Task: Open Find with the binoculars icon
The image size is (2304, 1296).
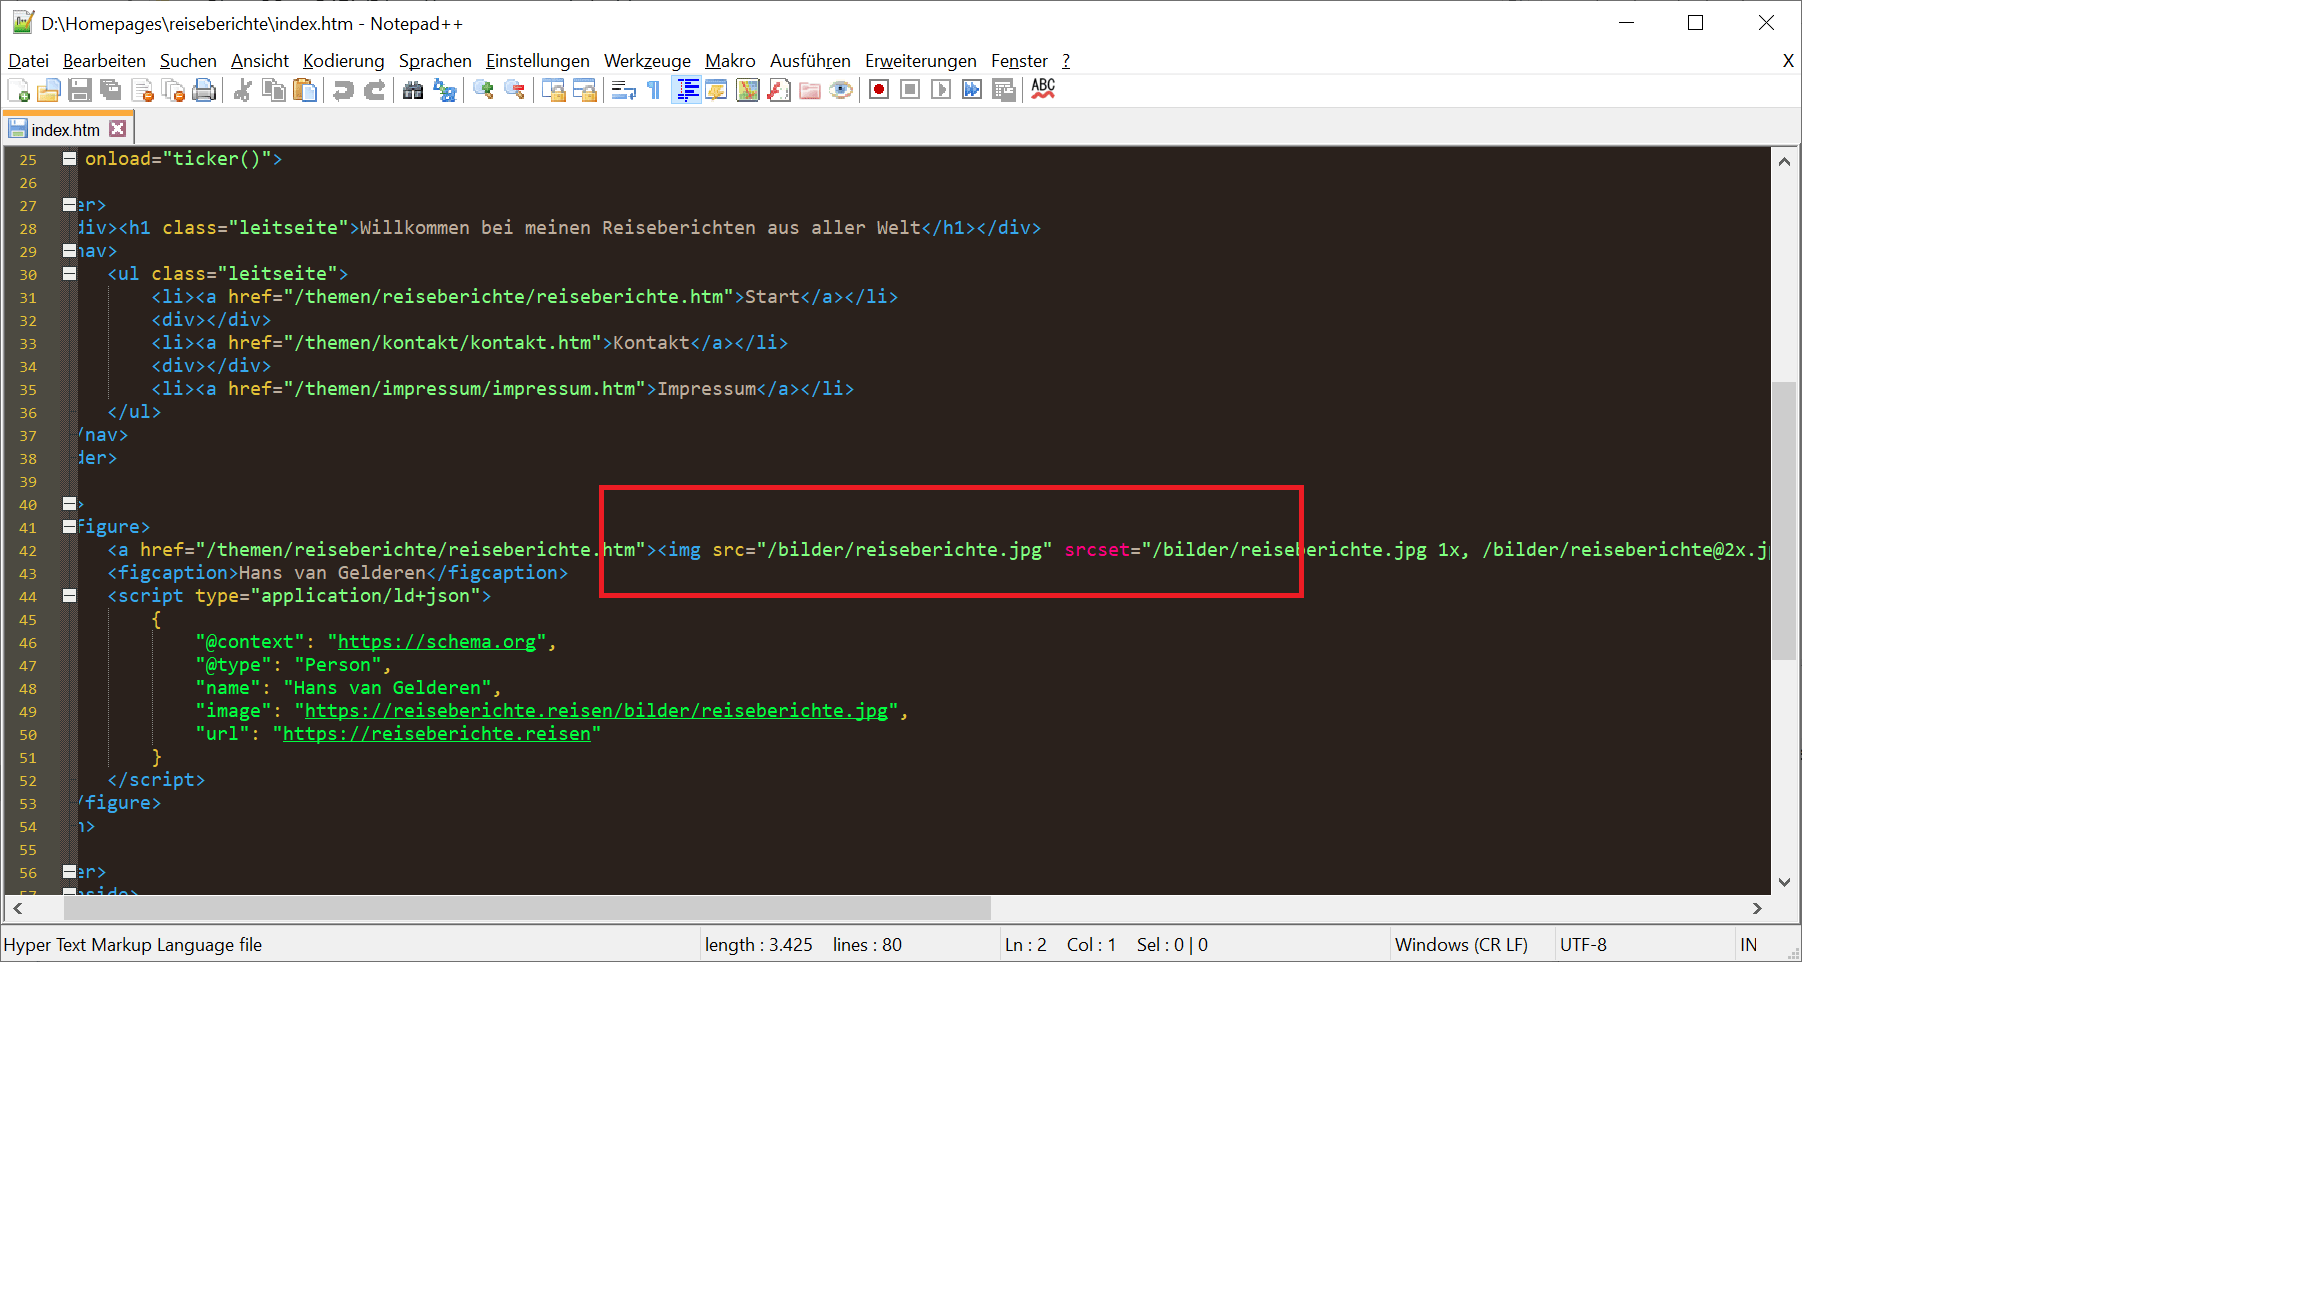Action: pyautogui.click(x=413, y=90)
